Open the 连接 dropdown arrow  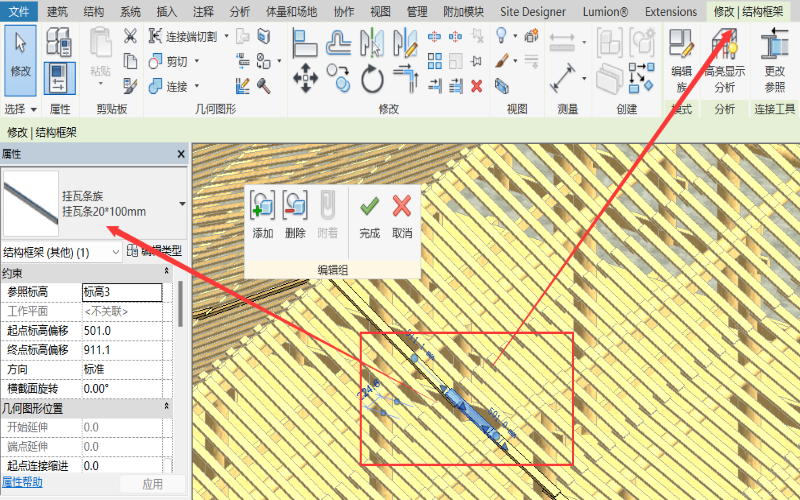(x=196, y=86)
